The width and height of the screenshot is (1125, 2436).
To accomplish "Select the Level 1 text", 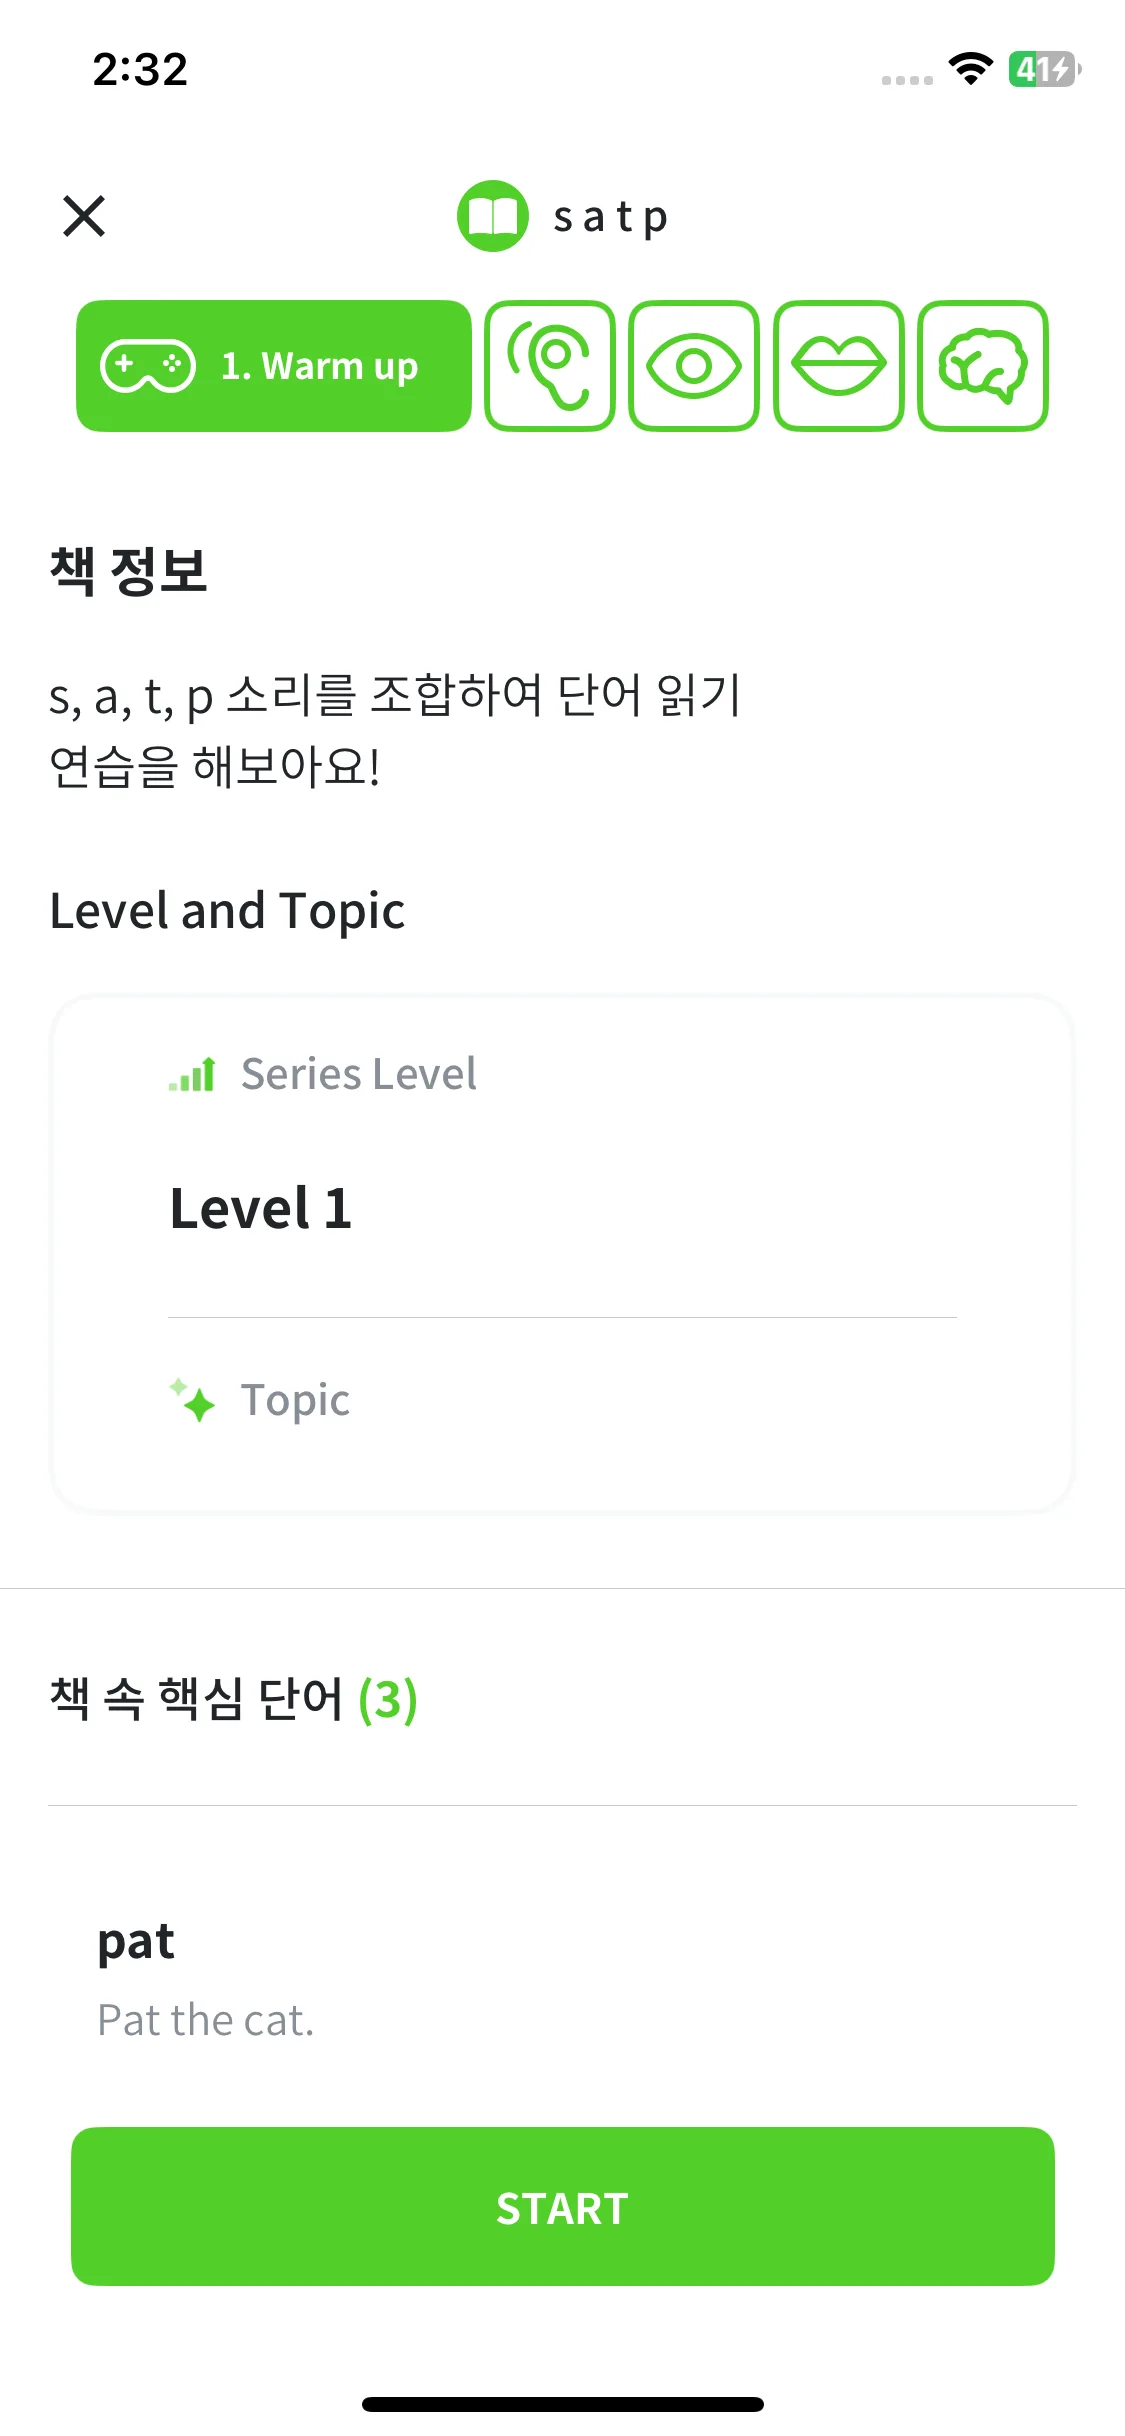I will (x=261, y=1209).
